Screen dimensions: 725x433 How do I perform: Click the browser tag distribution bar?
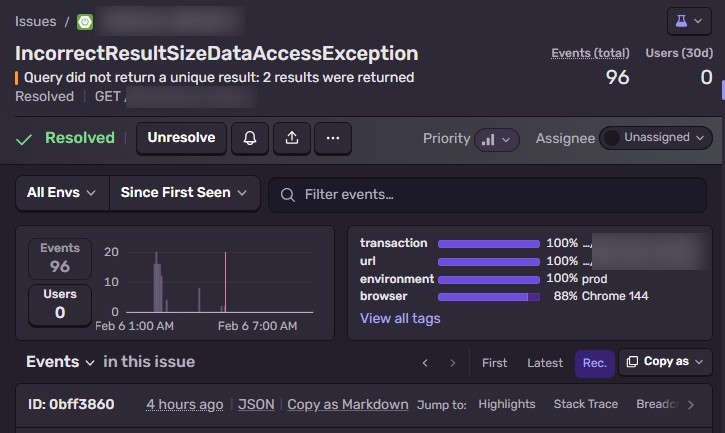click(x=489, y=297)
